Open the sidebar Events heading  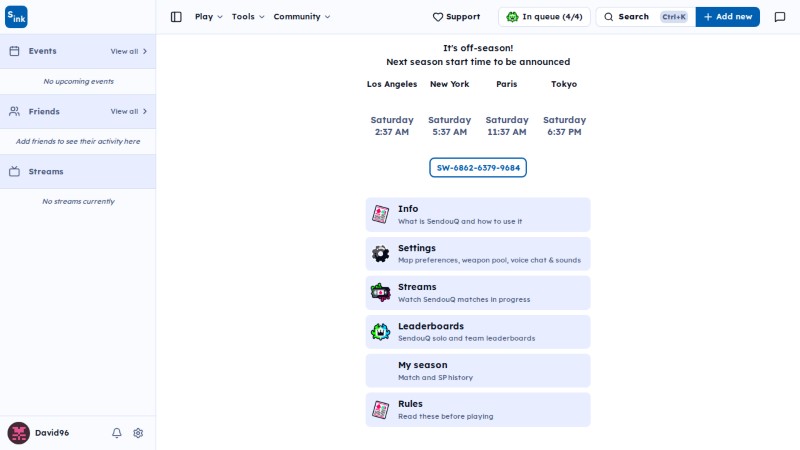point(42,51)
